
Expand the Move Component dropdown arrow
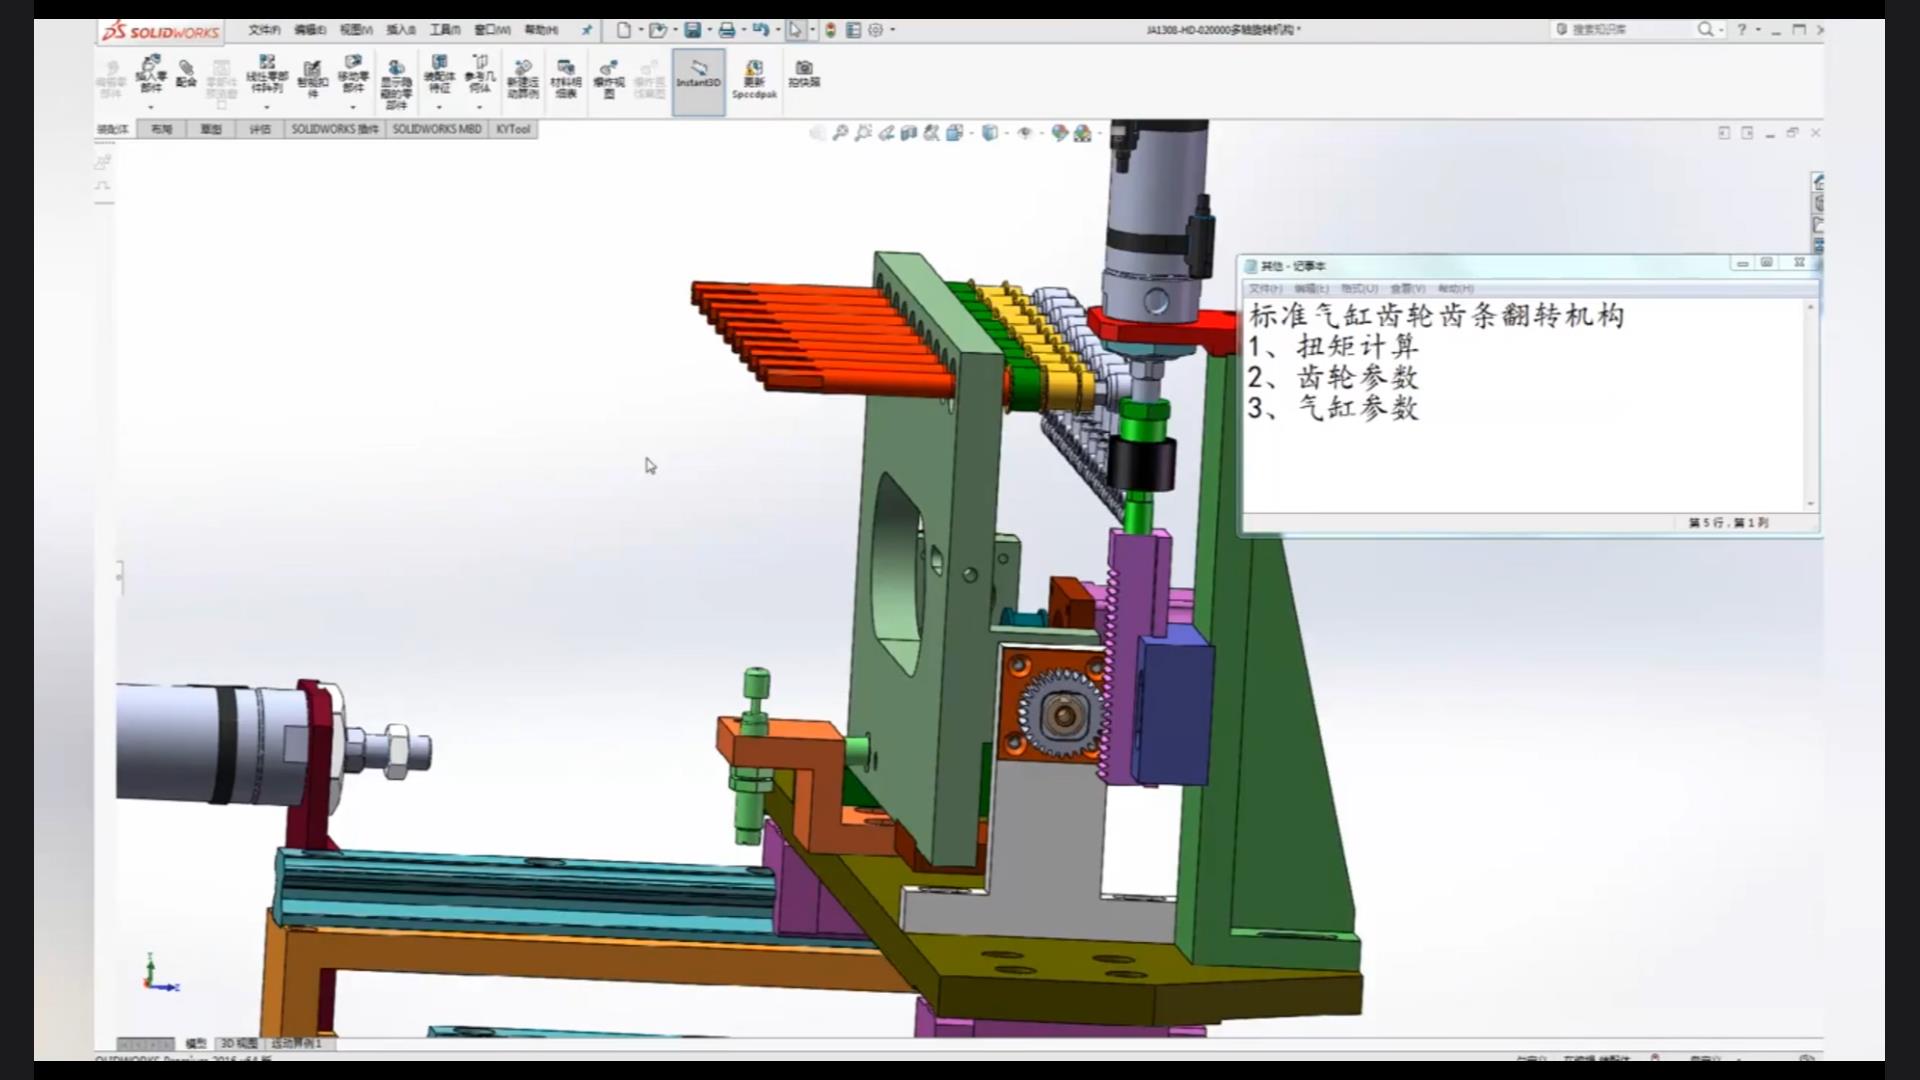(x=353, y=107)
